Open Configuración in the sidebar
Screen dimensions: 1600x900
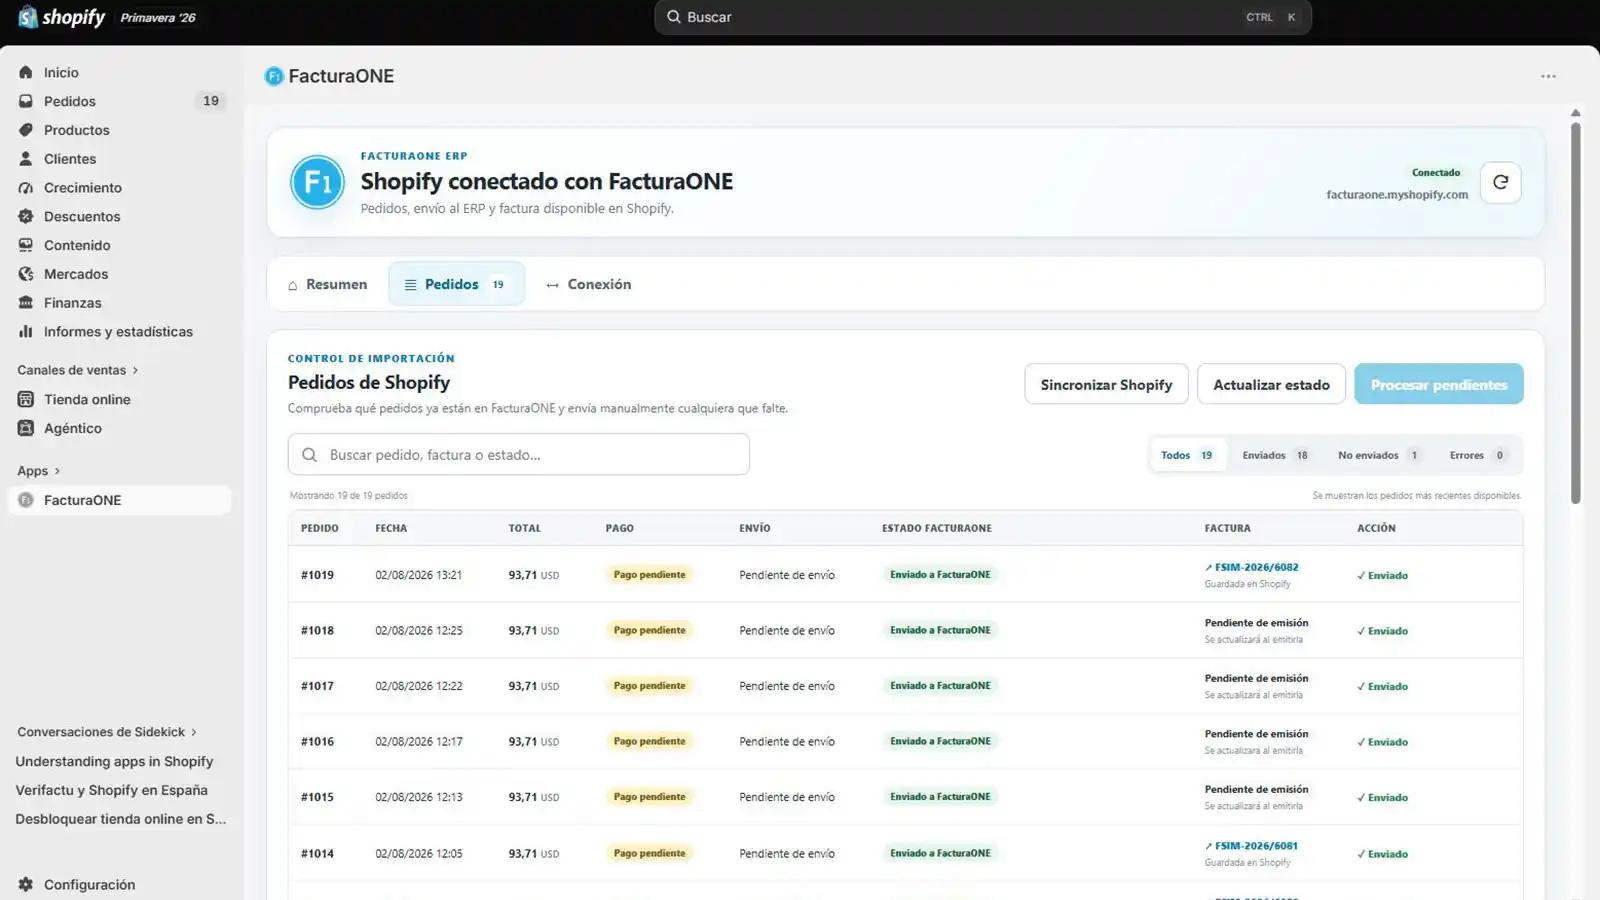(x=120, y=884)
